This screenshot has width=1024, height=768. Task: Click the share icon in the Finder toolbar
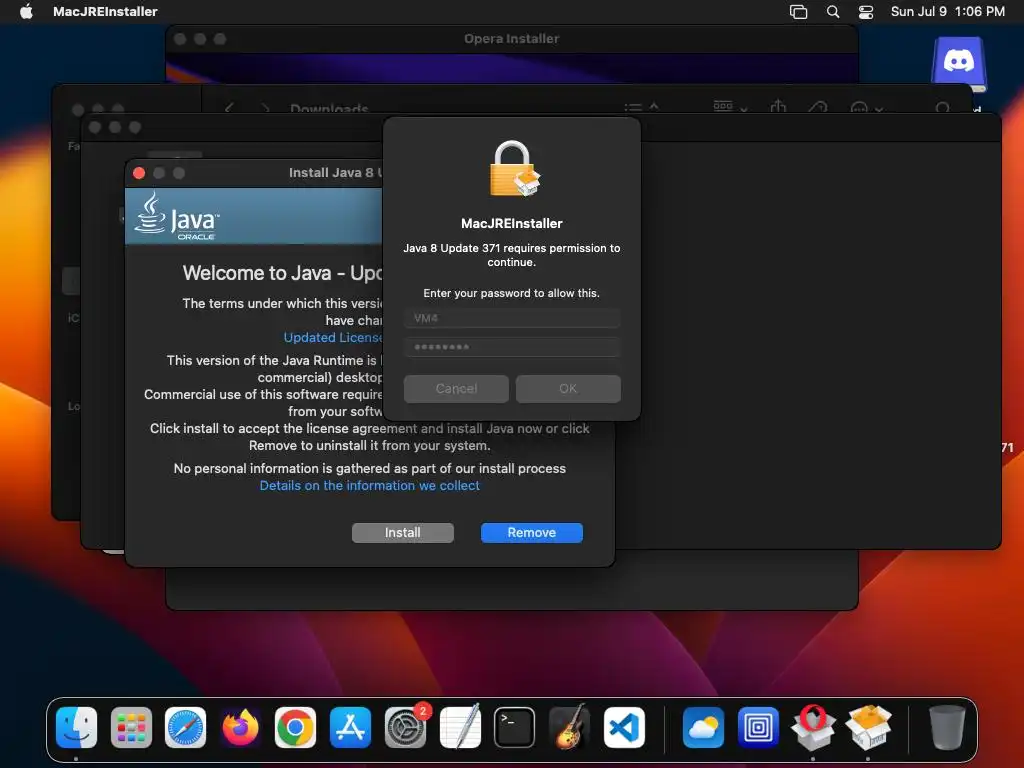tap(778, 106)
